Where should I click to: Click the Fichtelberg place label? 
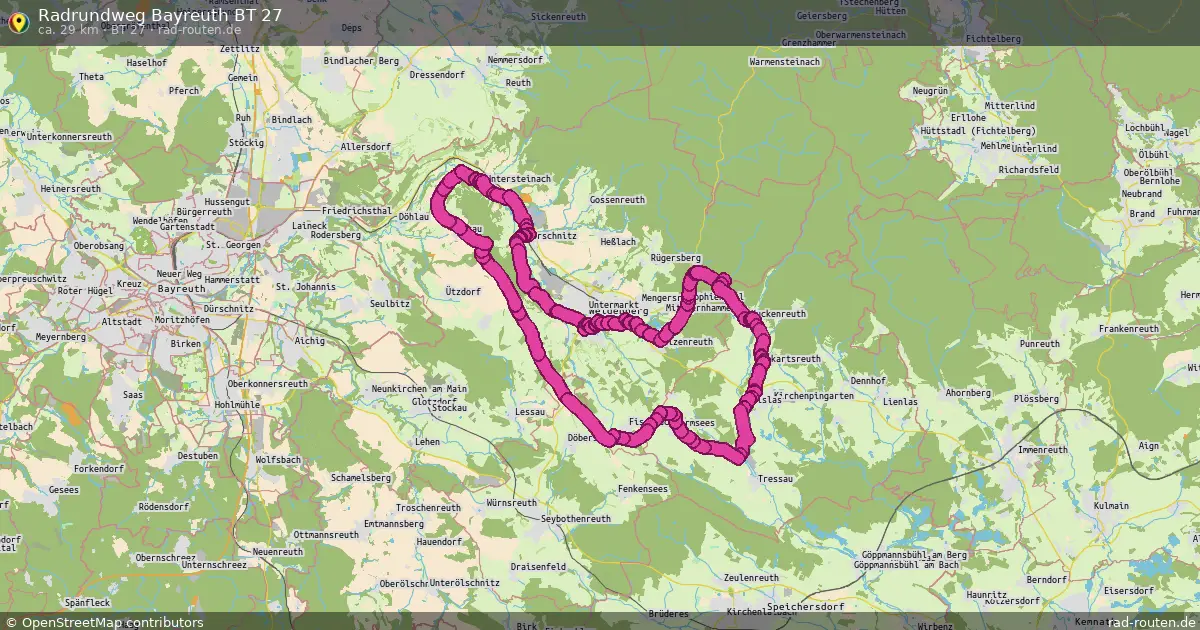[x=993, y=38]
